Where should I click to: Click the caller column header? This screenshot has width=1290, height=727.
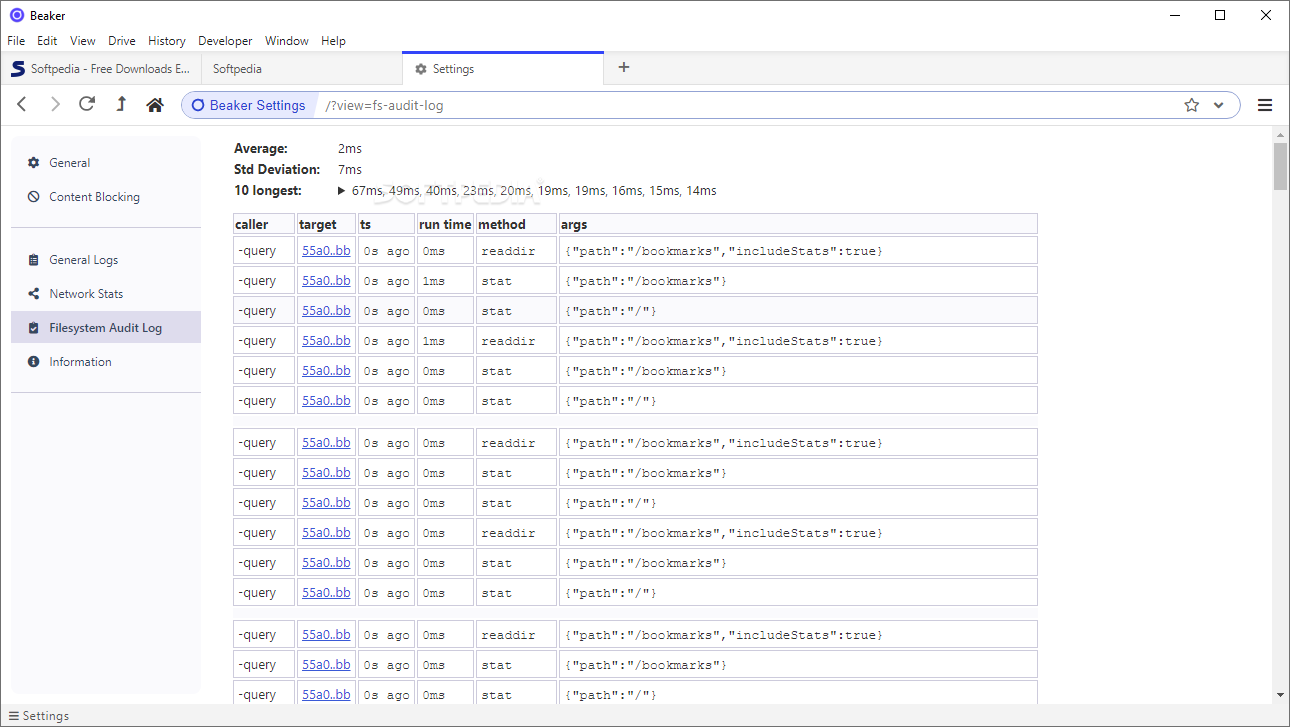pos(264,224)
